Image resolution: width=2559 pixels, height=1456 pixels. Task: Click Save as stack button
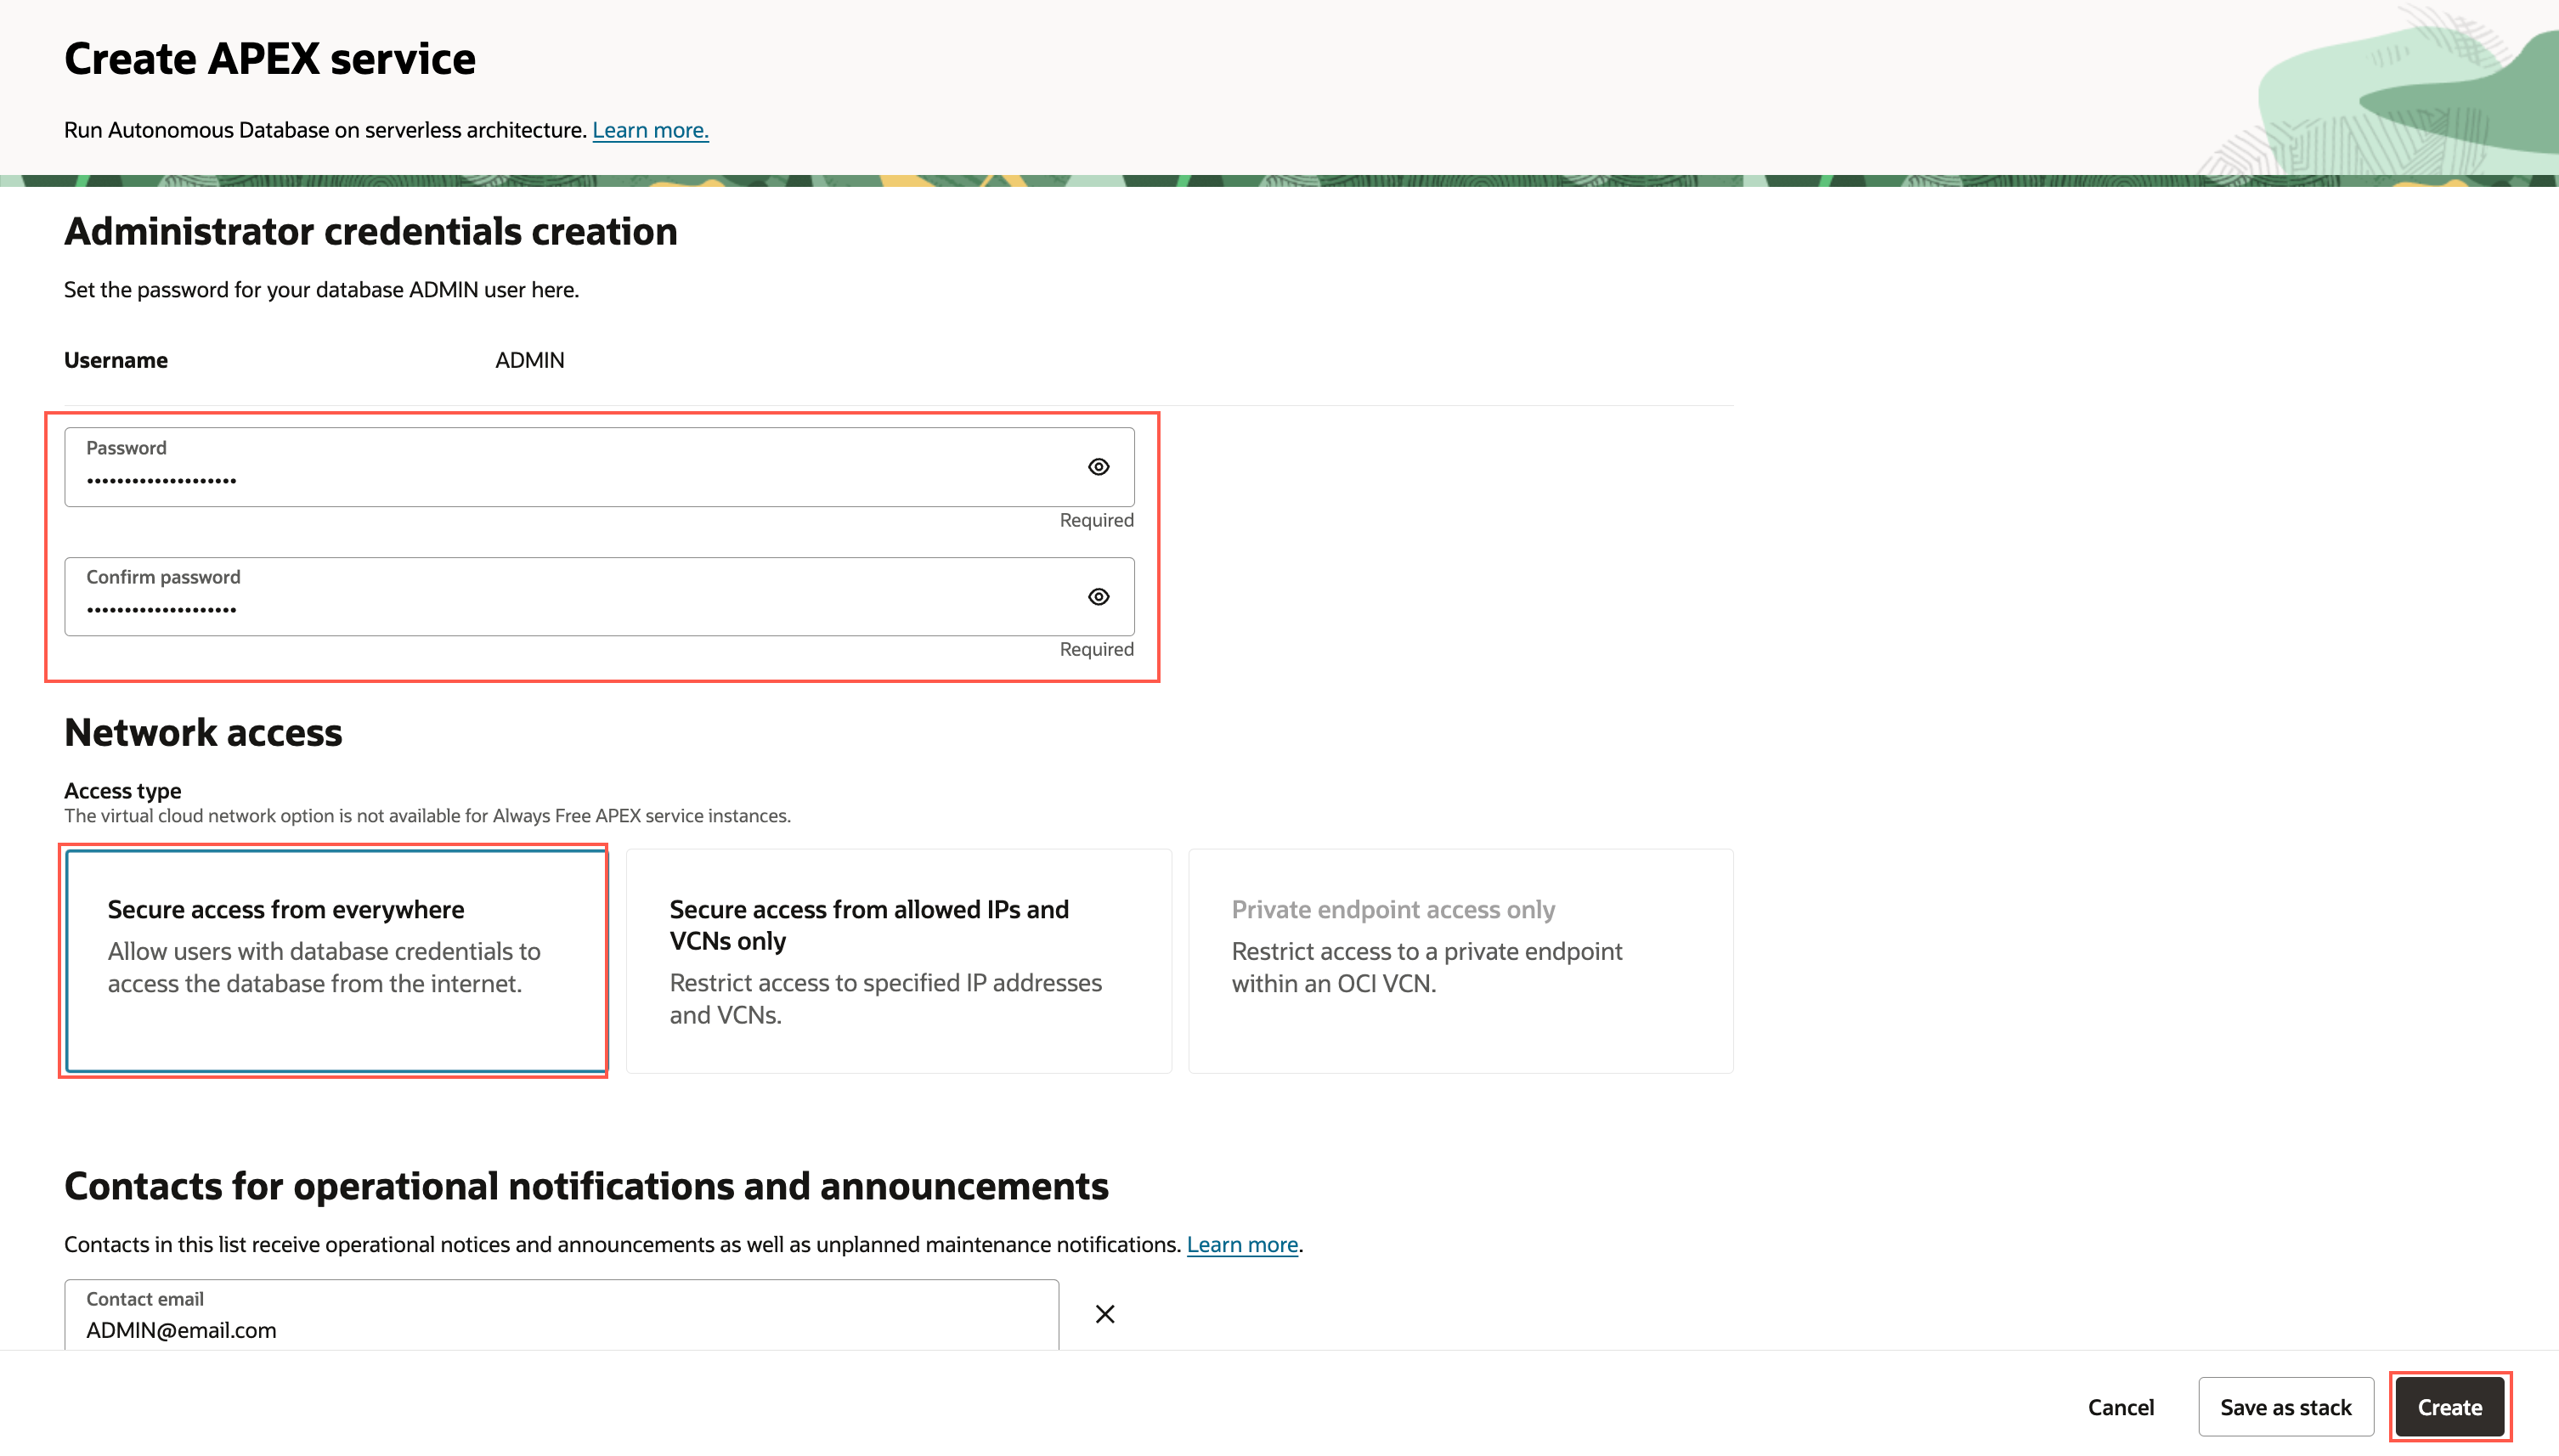point(2285,1407)
